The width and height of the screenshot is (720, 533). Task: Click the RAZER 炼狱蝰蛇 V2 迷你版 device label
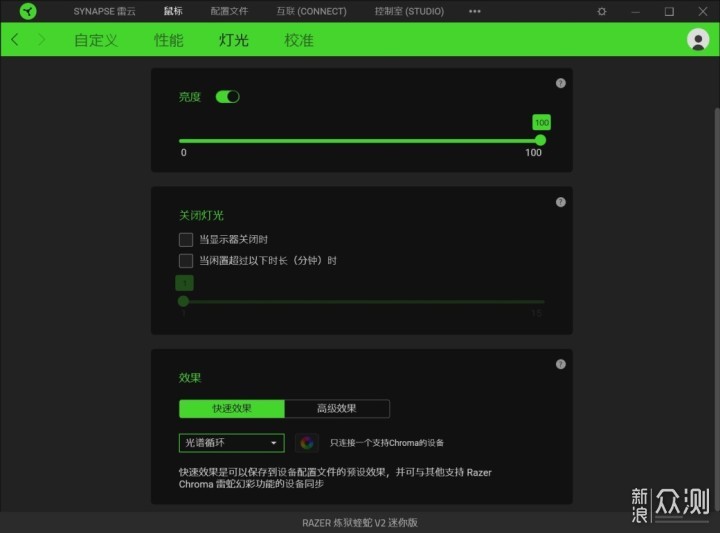[x=360, y=523]
